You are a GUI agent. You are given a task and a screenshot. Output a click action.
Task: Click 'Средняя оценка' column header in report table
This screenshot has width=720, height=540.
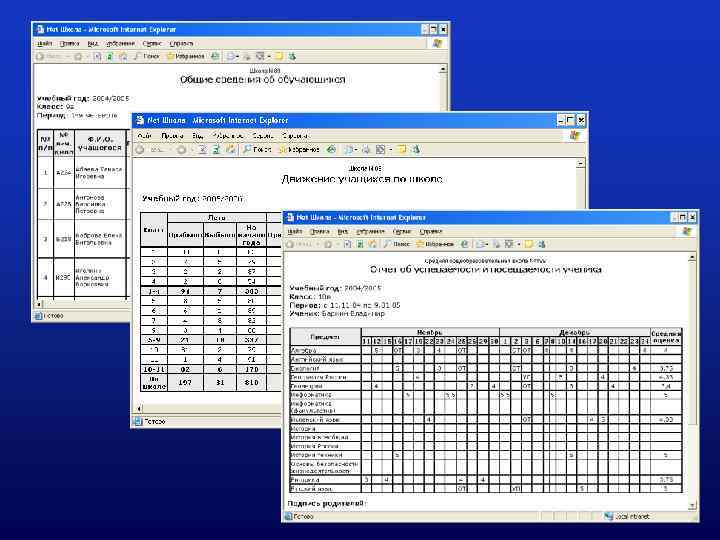666,337
